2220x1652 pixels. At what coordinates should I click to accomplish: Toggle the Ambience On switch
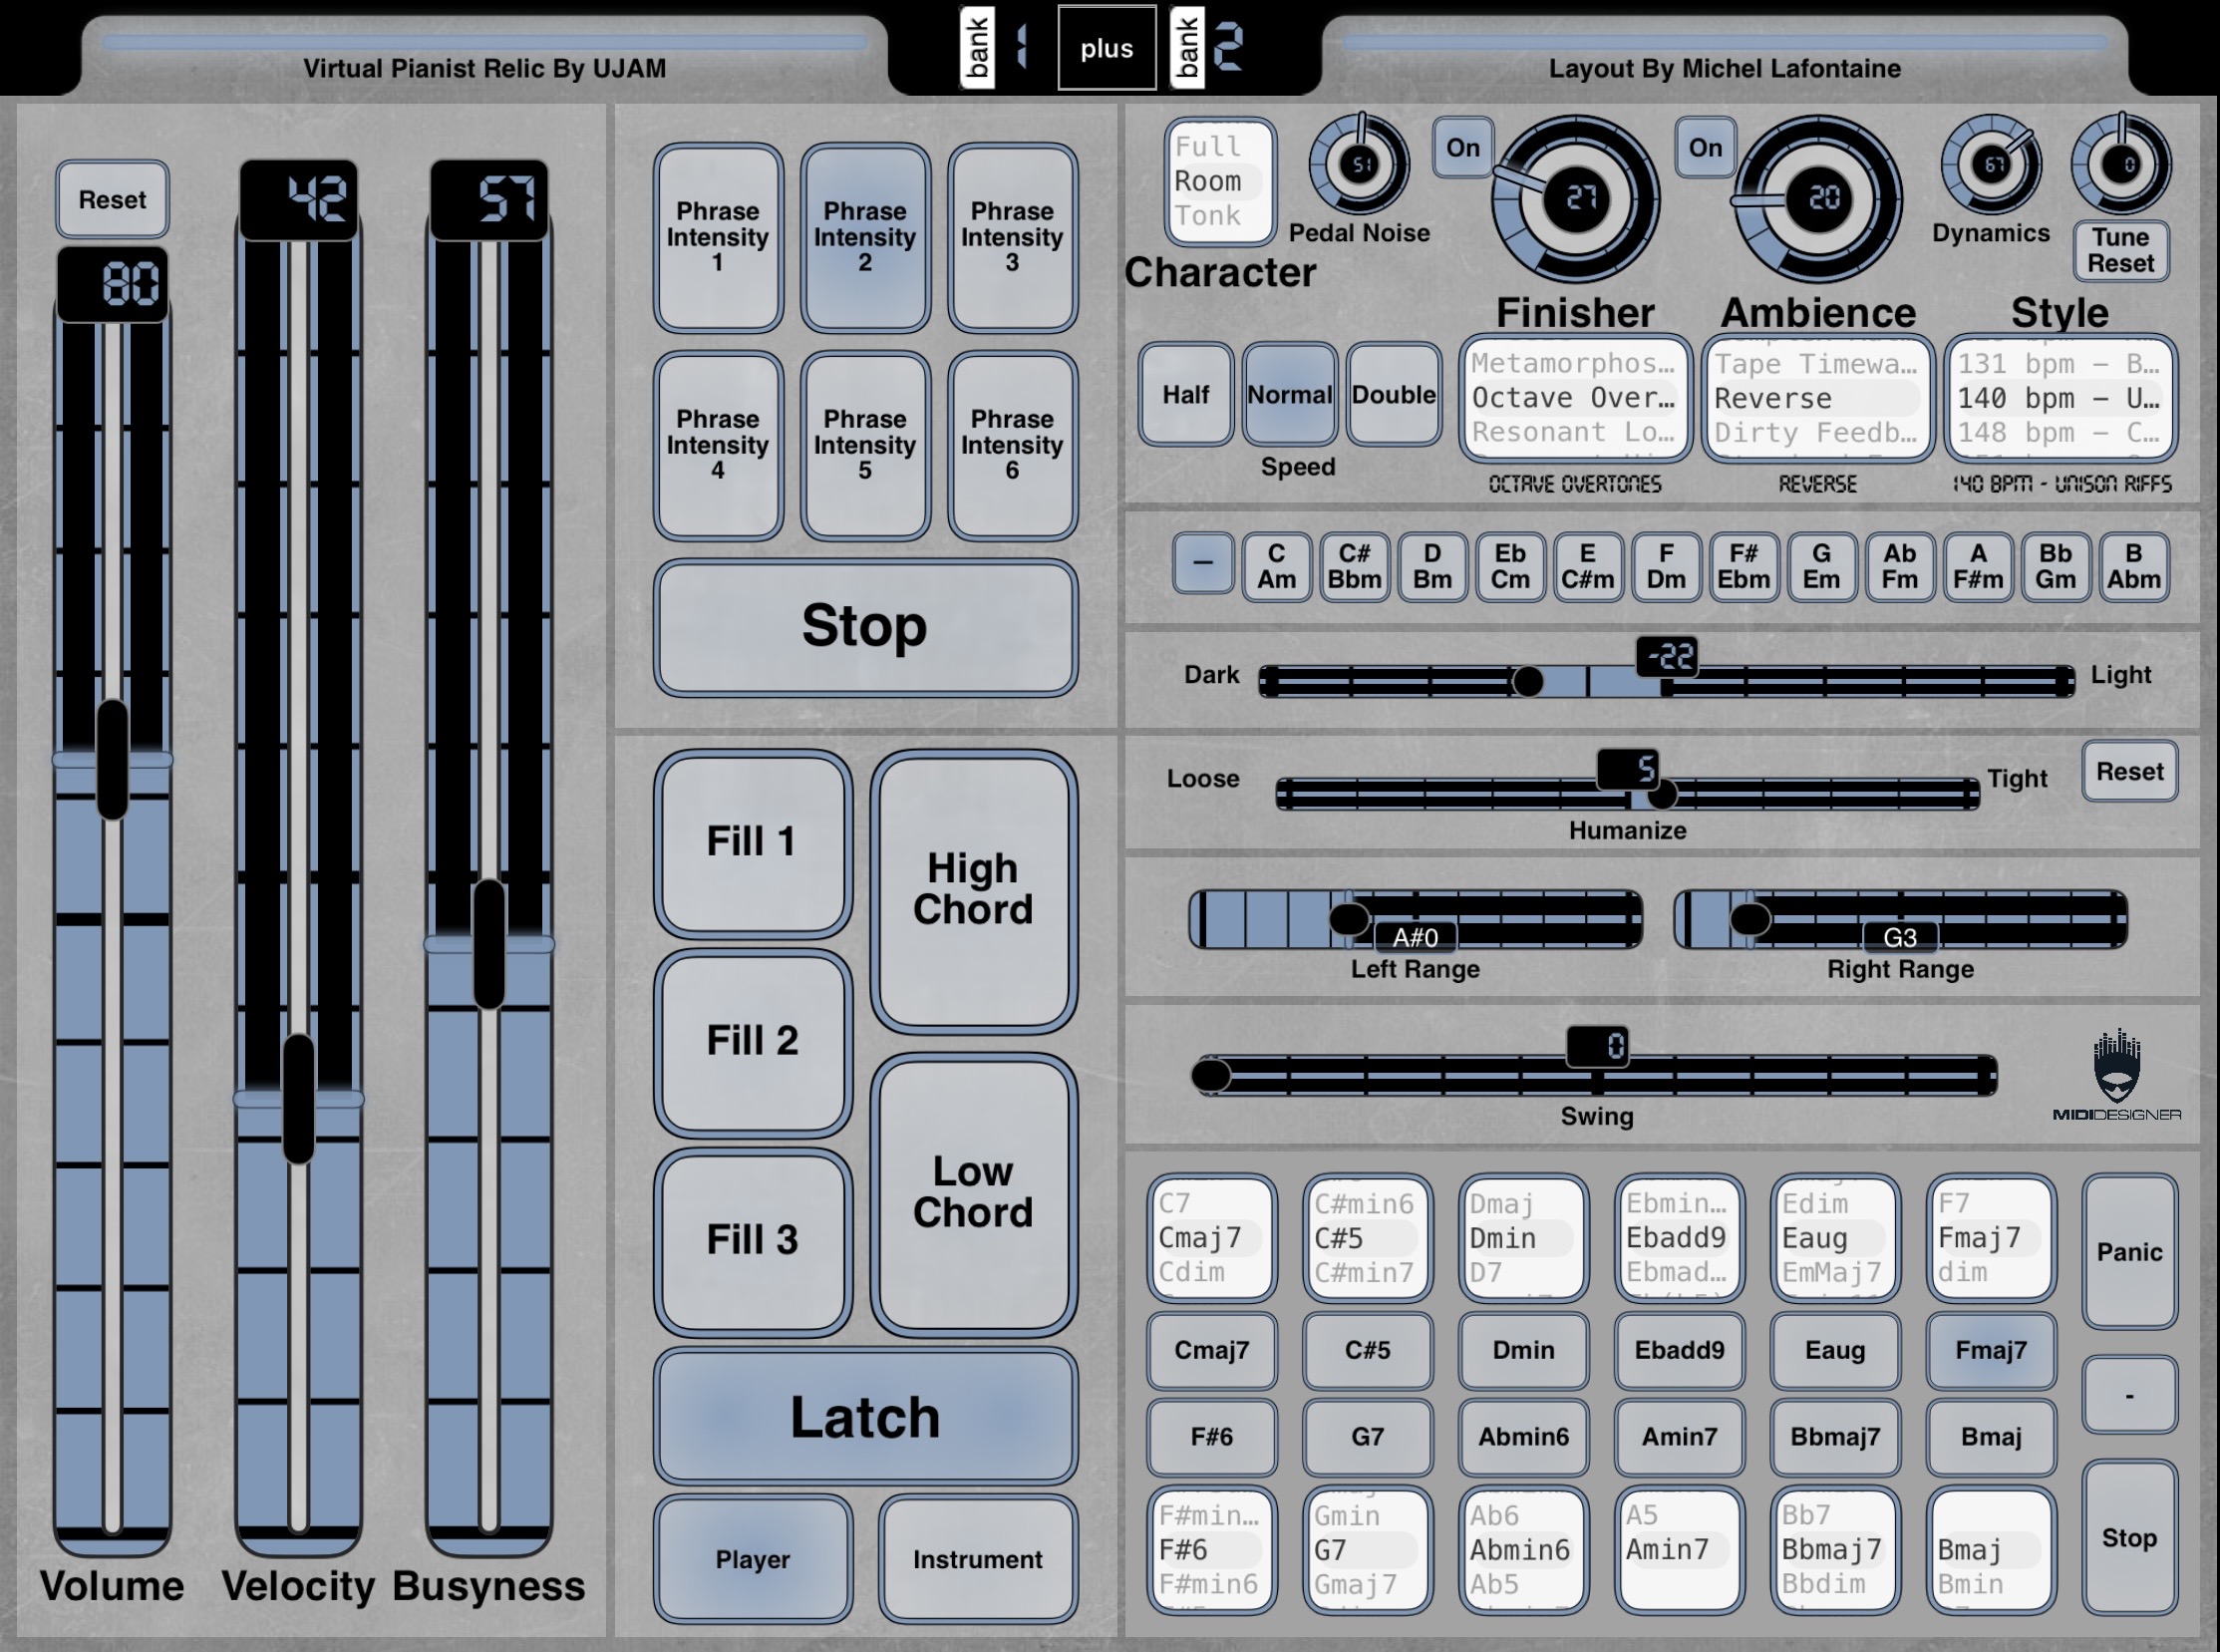[x=1706, y=148]
